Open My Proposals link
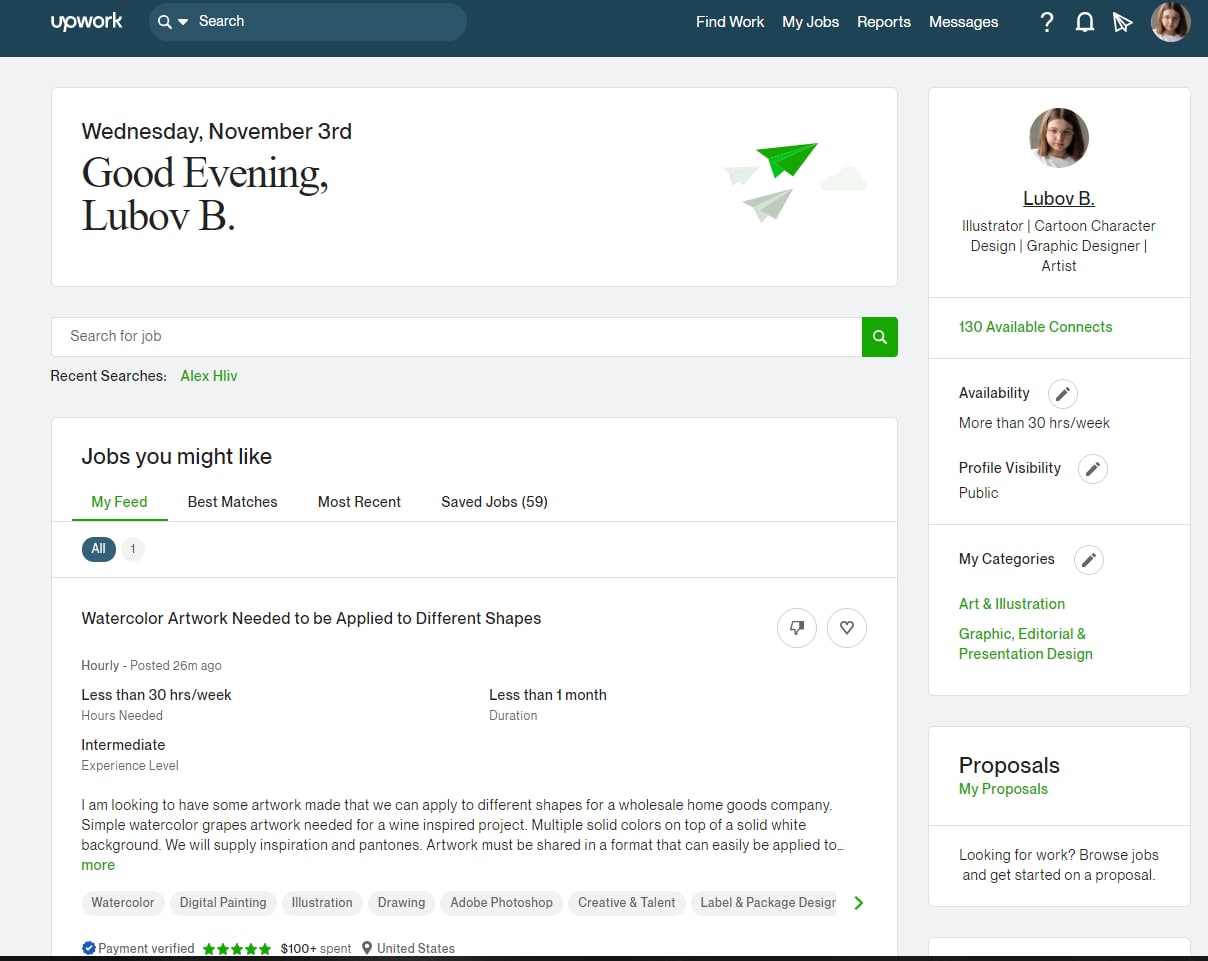The image size is (1208, 961). click(1003, 789)
